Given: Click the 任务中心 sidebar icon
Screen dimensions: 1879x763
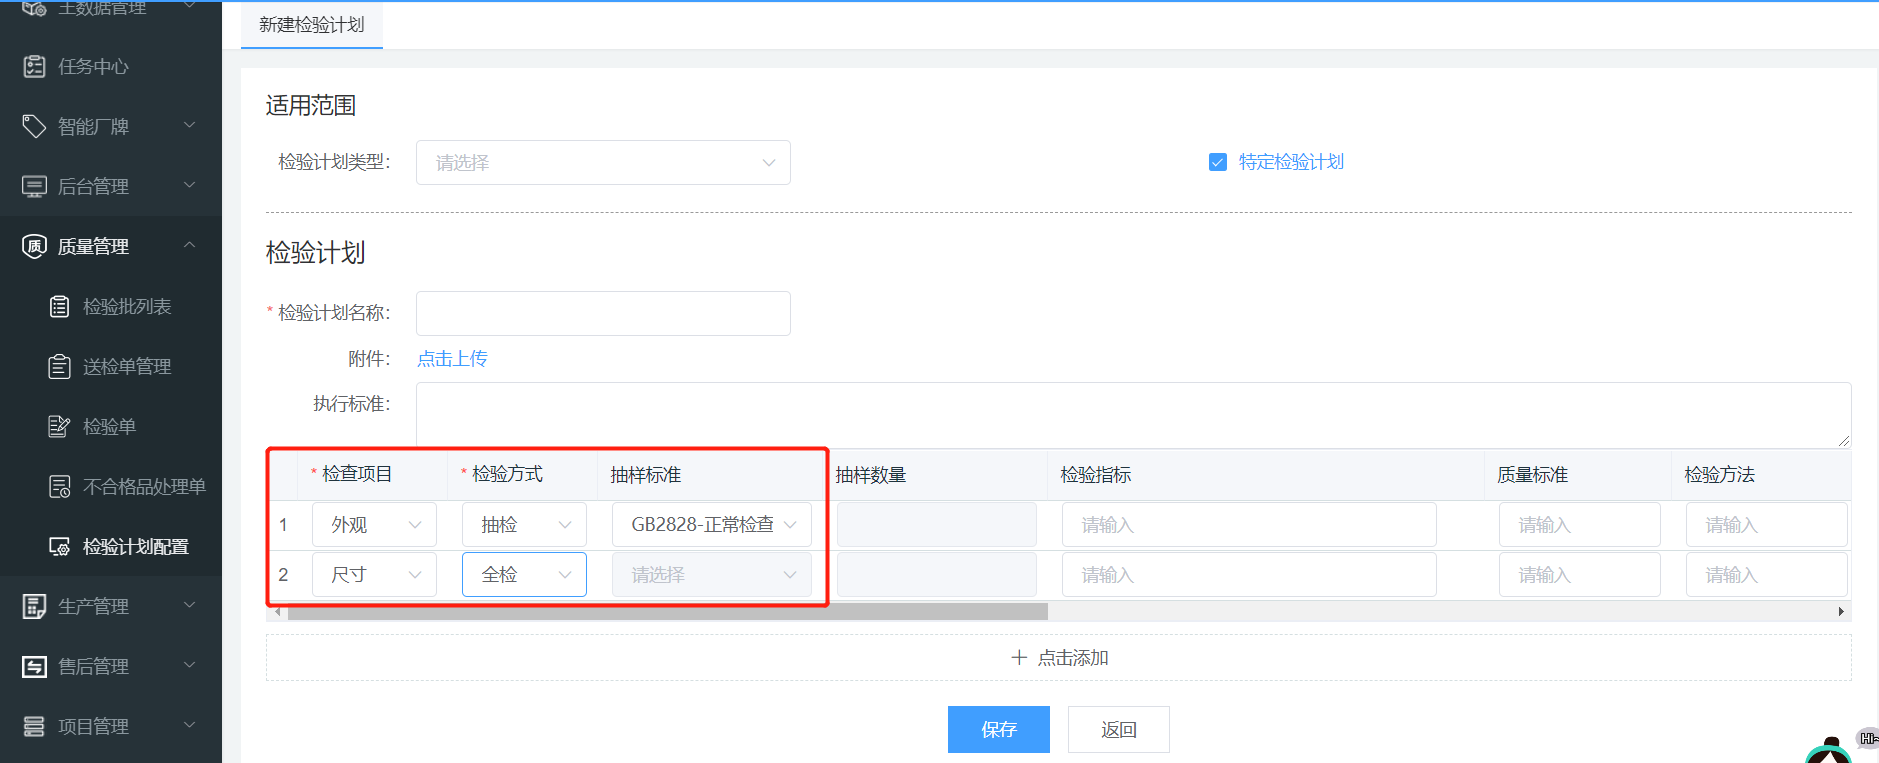Looking at the screenshot, I should pyautogui.click(x=34, y=67).
